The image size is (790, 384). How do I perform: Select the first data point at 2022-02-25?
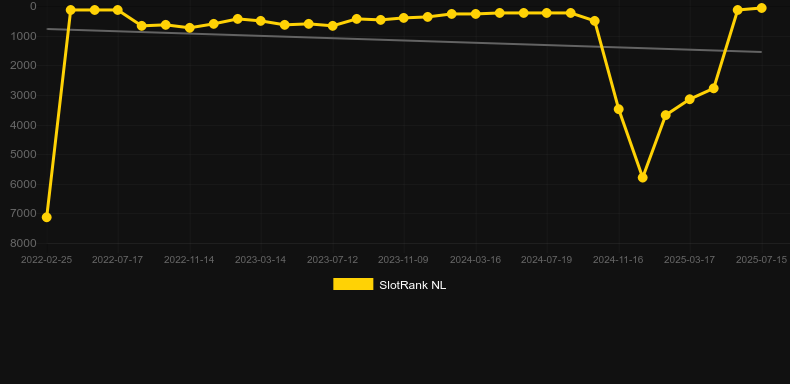(47, 217)
